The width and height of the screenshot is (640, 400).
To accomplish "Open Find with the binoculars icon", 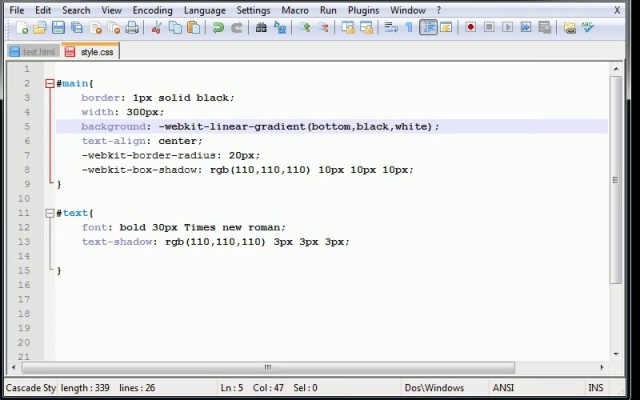I will [261, 27].
